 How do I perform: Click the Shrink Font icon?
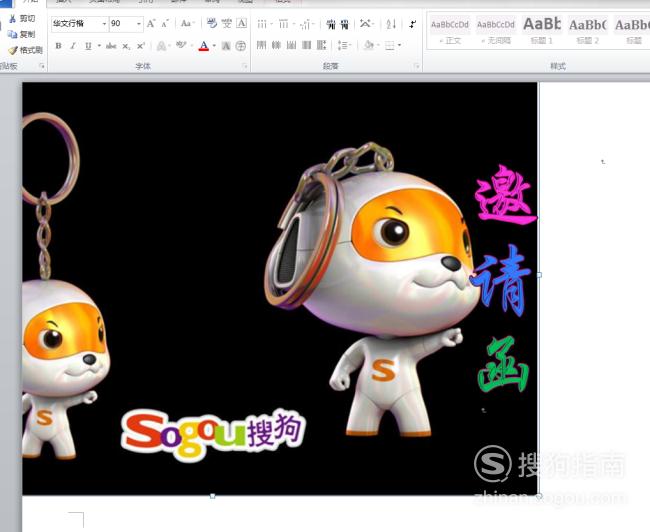click(165, 24)
